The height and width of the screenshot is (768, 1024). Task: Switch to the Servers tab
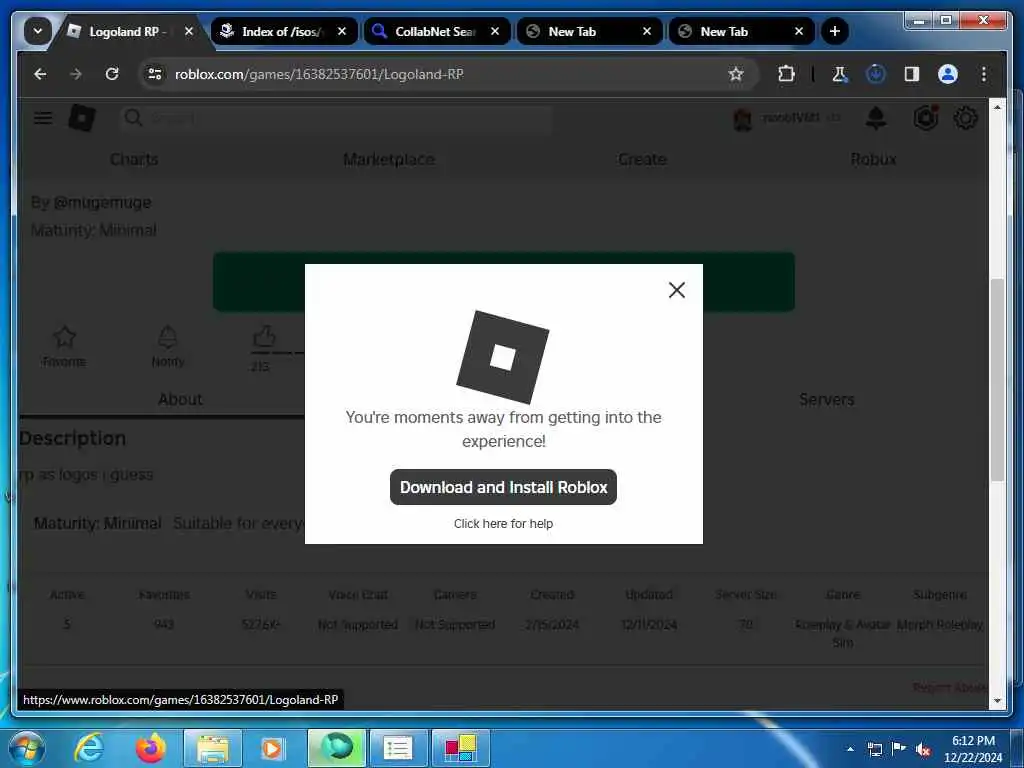(x=826, y=400)
